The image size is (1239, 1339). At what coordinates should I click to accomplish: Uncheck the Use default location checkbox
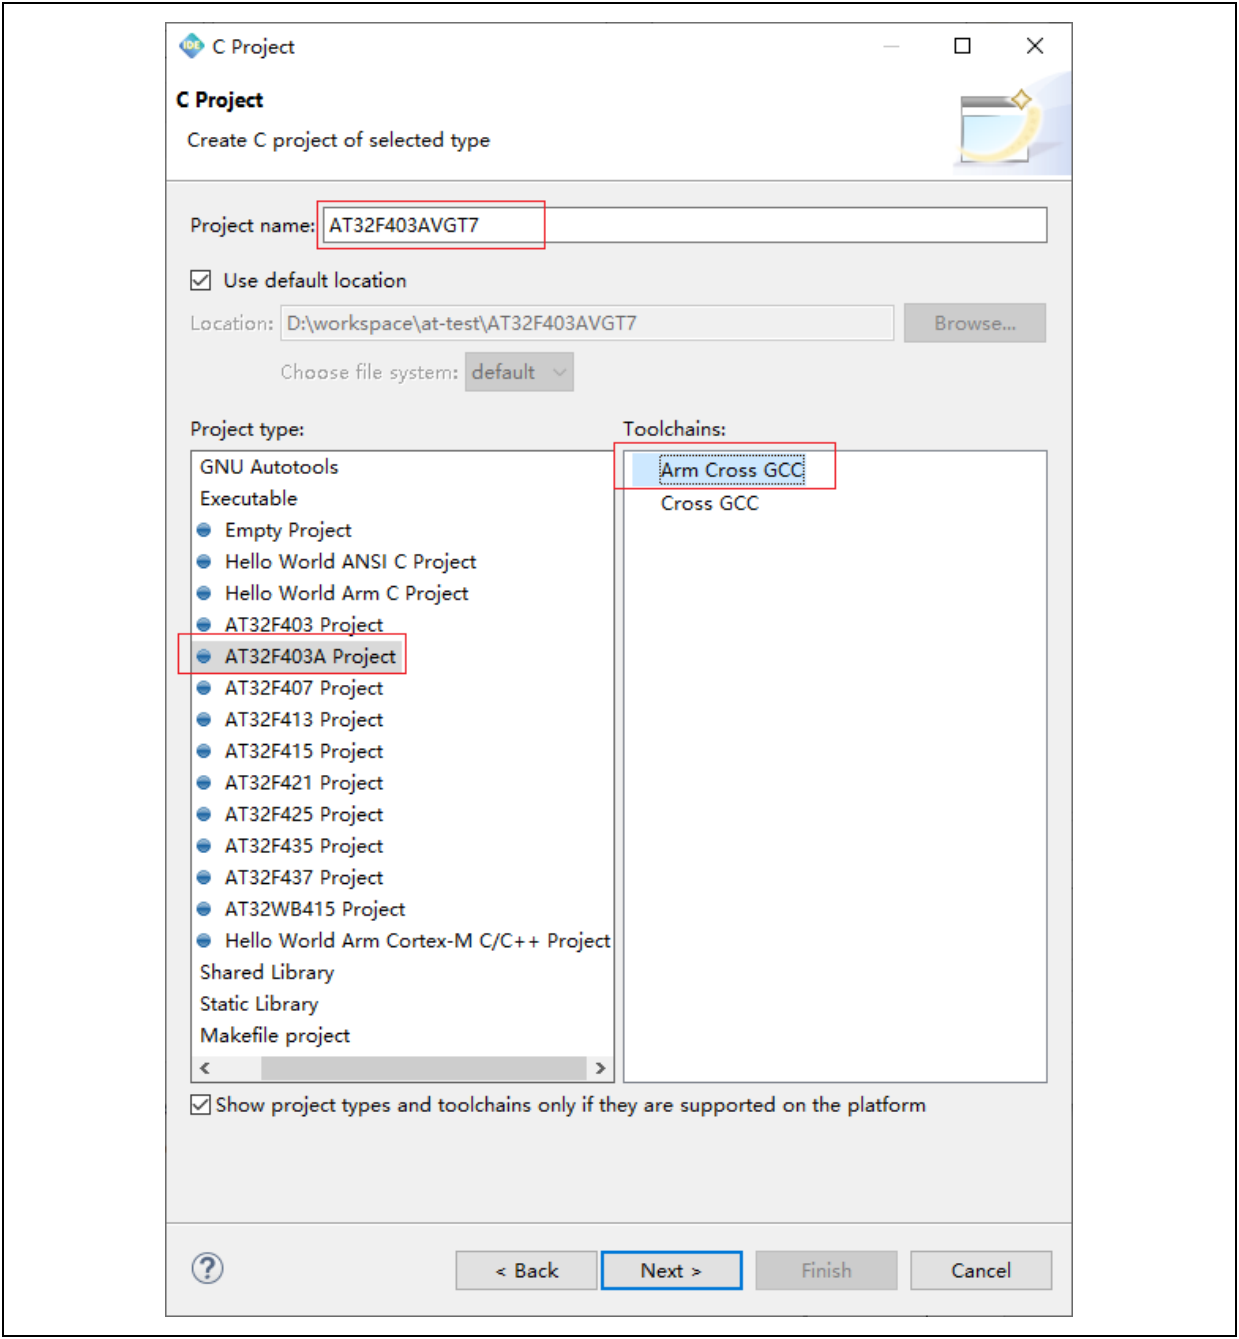click(201, 280)
